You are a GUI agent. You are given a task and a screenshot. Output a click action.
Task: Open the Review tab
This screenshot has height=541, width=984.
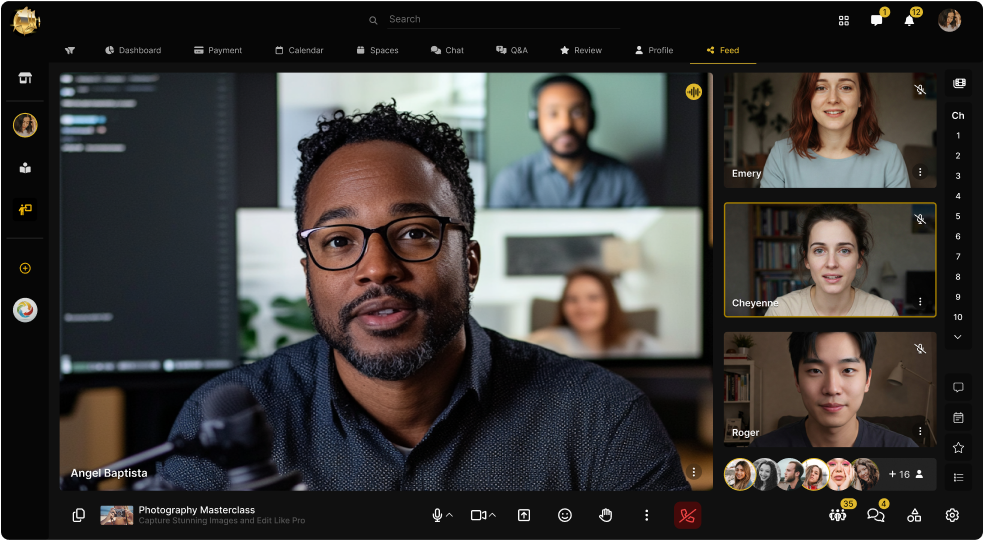click(x=580, y=50)
